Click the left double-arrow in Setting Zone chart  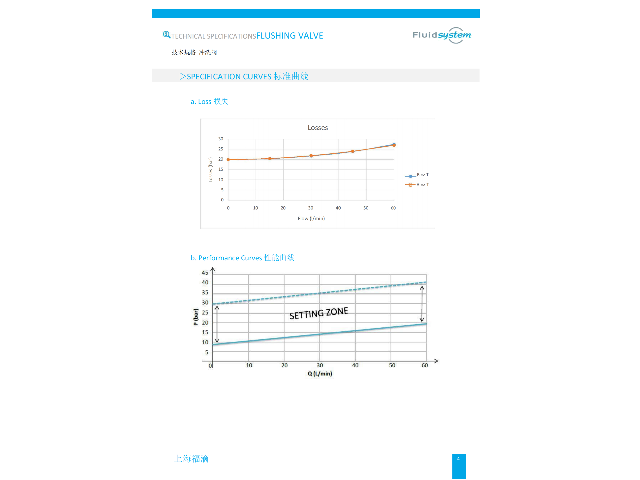click(217, 324)
